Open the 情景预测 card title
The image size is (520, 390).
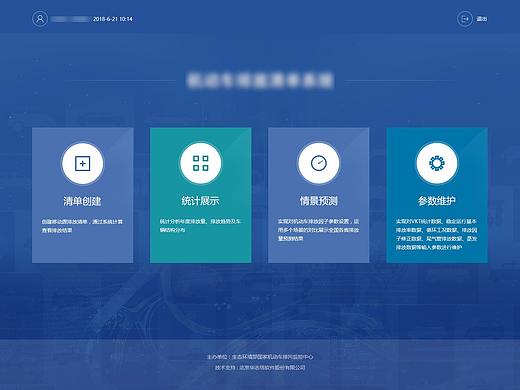[x=319, y=201]
